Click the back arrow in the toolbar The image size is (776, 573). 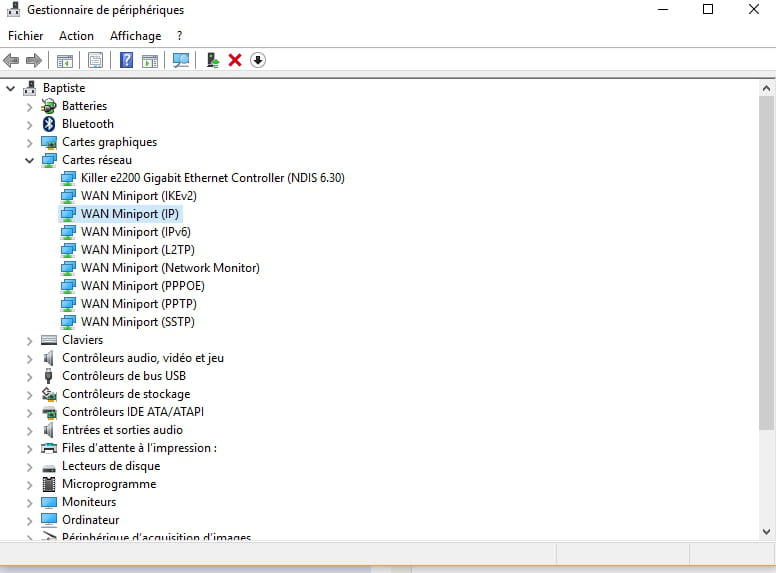(x=12, y=60)
